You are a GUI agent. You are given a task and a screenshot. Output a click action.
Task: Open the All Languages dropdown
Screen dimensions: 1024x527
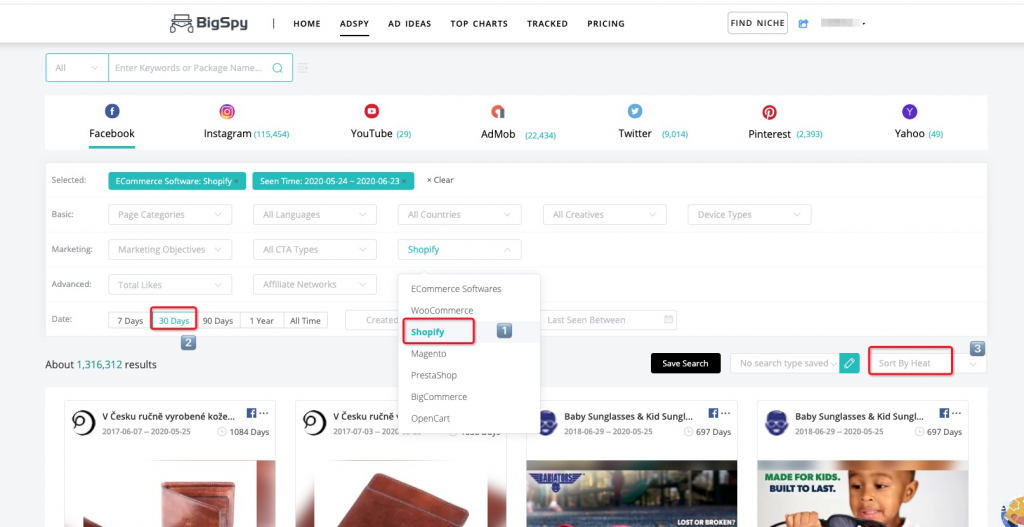tap(315, 215)
